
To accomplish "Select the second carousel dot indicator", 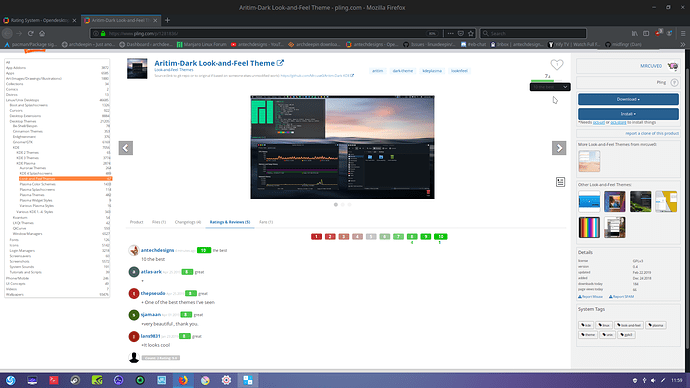I will (x=343, y=205).
